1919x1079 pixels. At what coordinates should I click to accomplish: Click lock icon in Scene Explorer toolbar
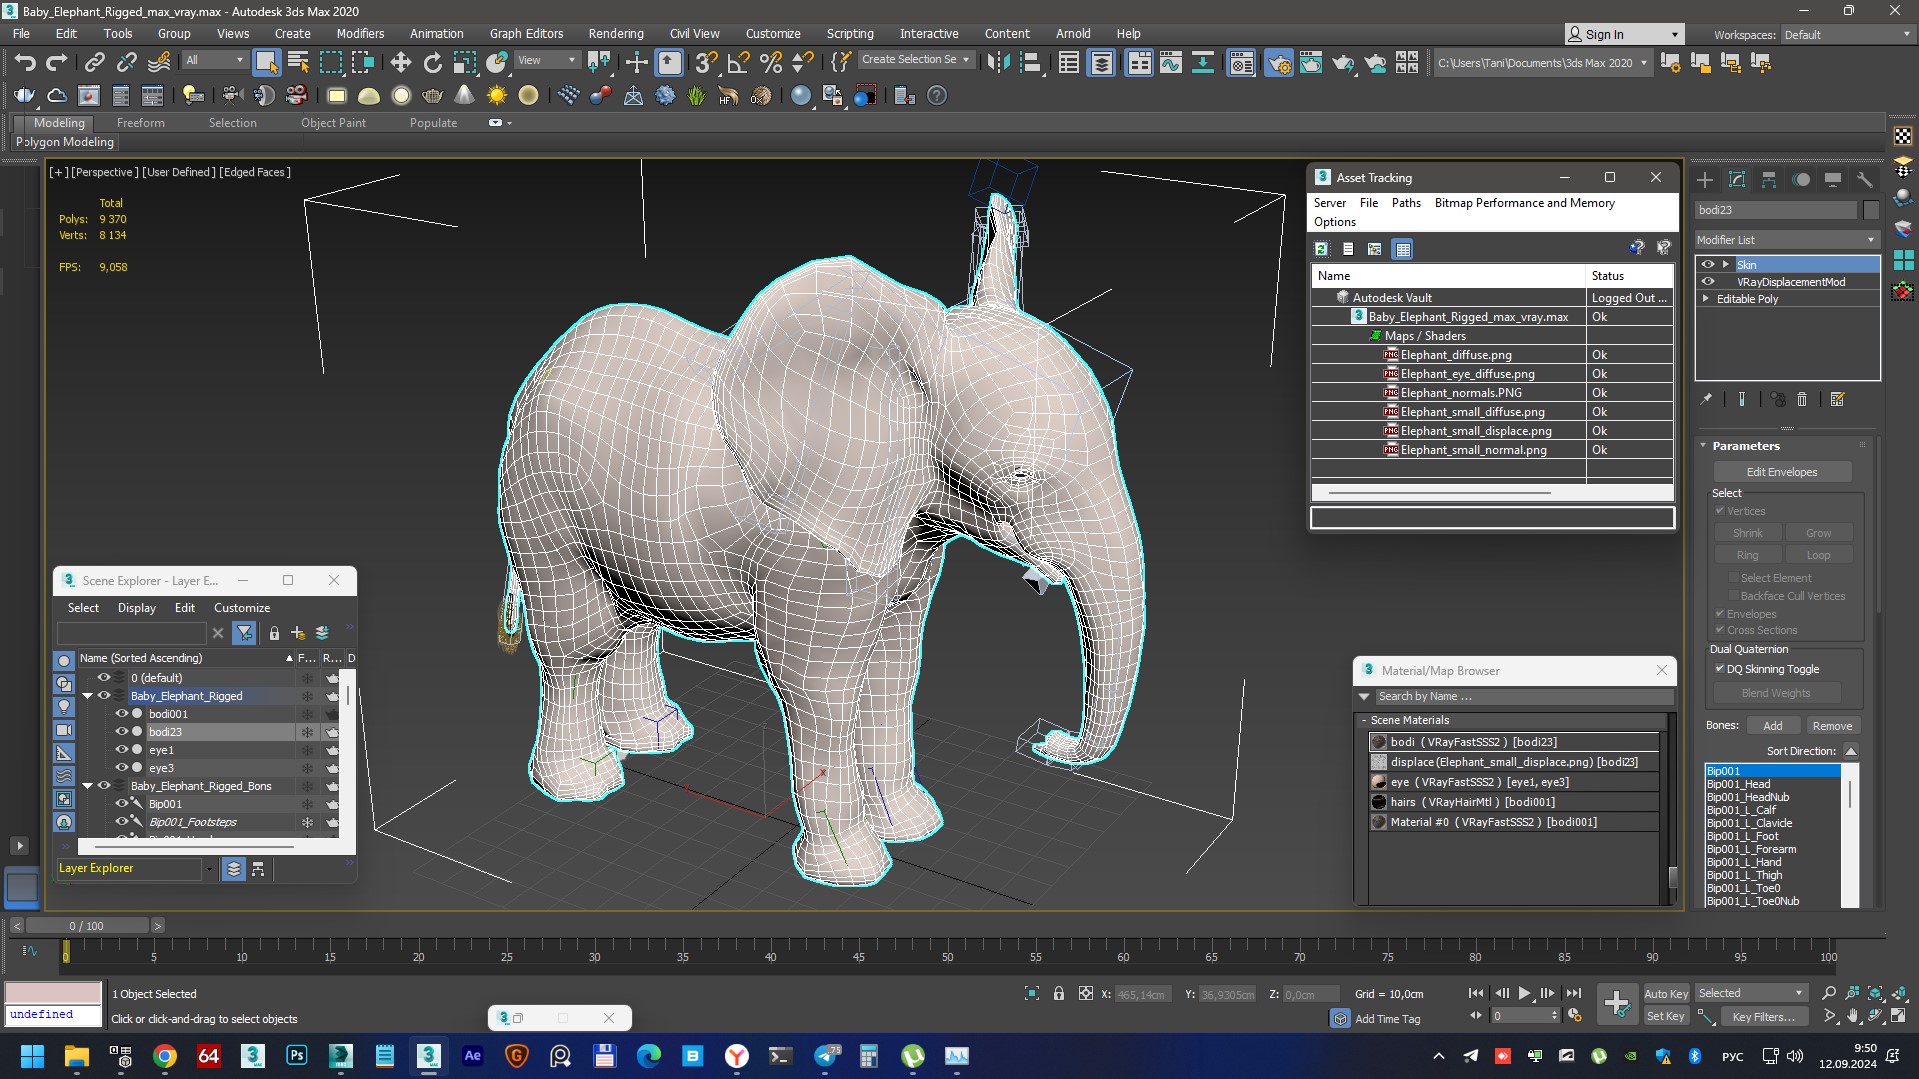point(274,633)
